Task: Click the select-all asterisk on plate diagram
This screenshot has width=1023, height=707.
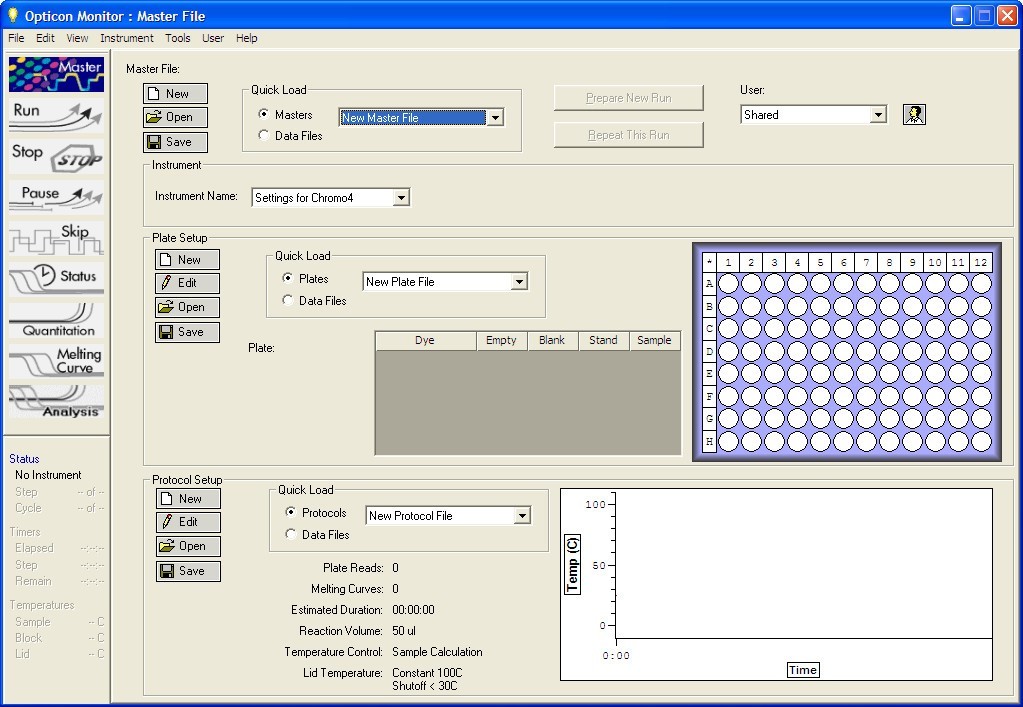Action: [709, 262]
